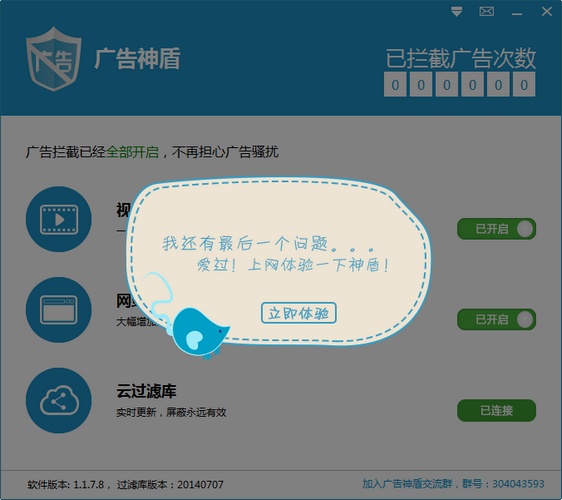Click the 立即体验 button in the popup
Screen dimensions: 562x500
coord(299,313)
